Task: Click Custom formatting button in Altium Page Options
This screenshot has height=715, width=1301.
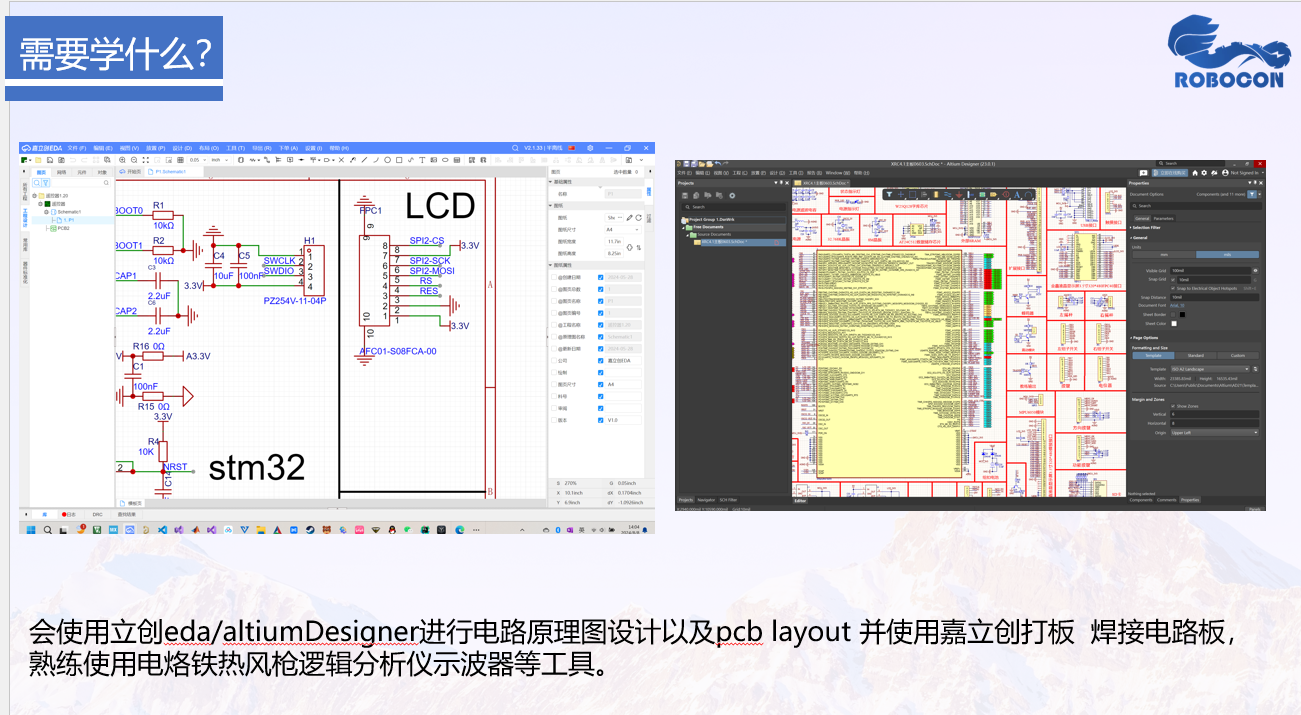Action: pos(1237,355)
